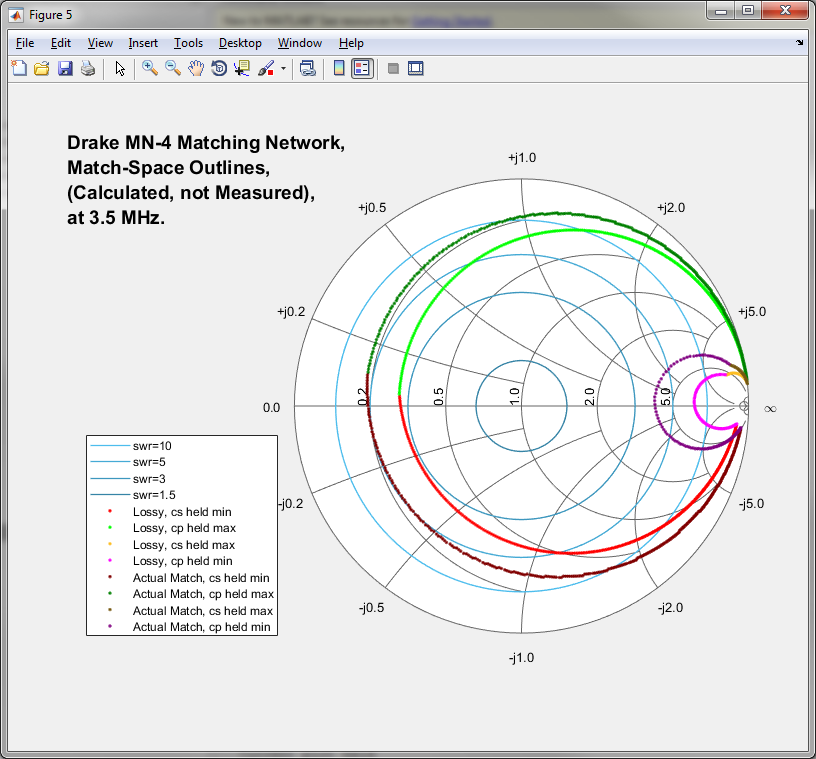Screen dimensions: 816x759
Task: Open the Help menu
Action: (x=351, y=43)
